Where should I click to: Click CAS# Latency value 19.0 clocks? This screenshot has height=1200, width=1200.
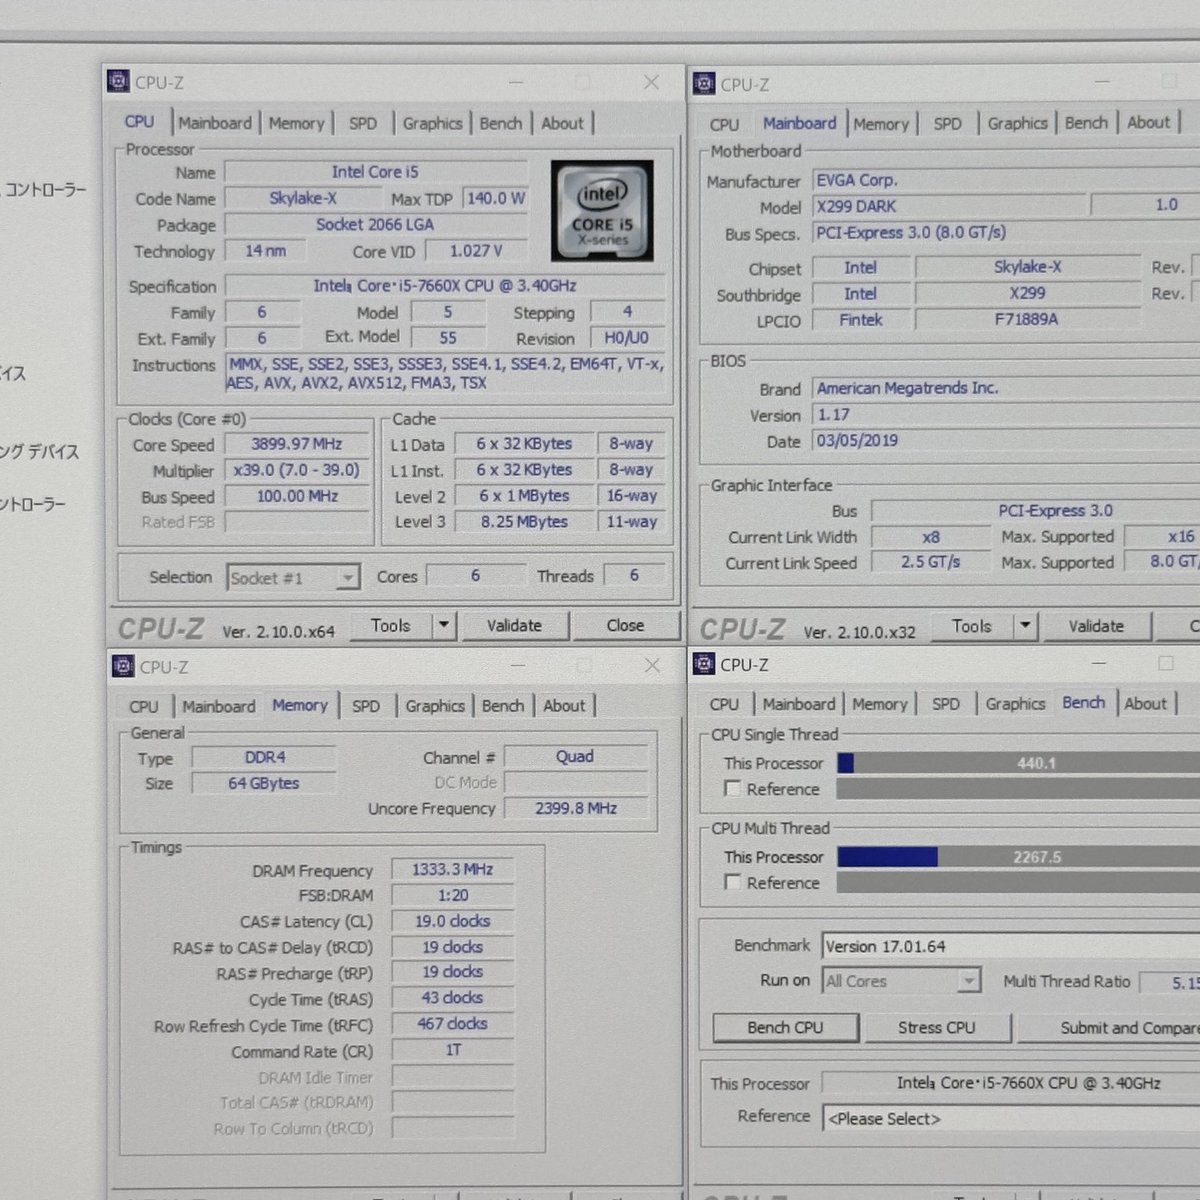point(452,922)
